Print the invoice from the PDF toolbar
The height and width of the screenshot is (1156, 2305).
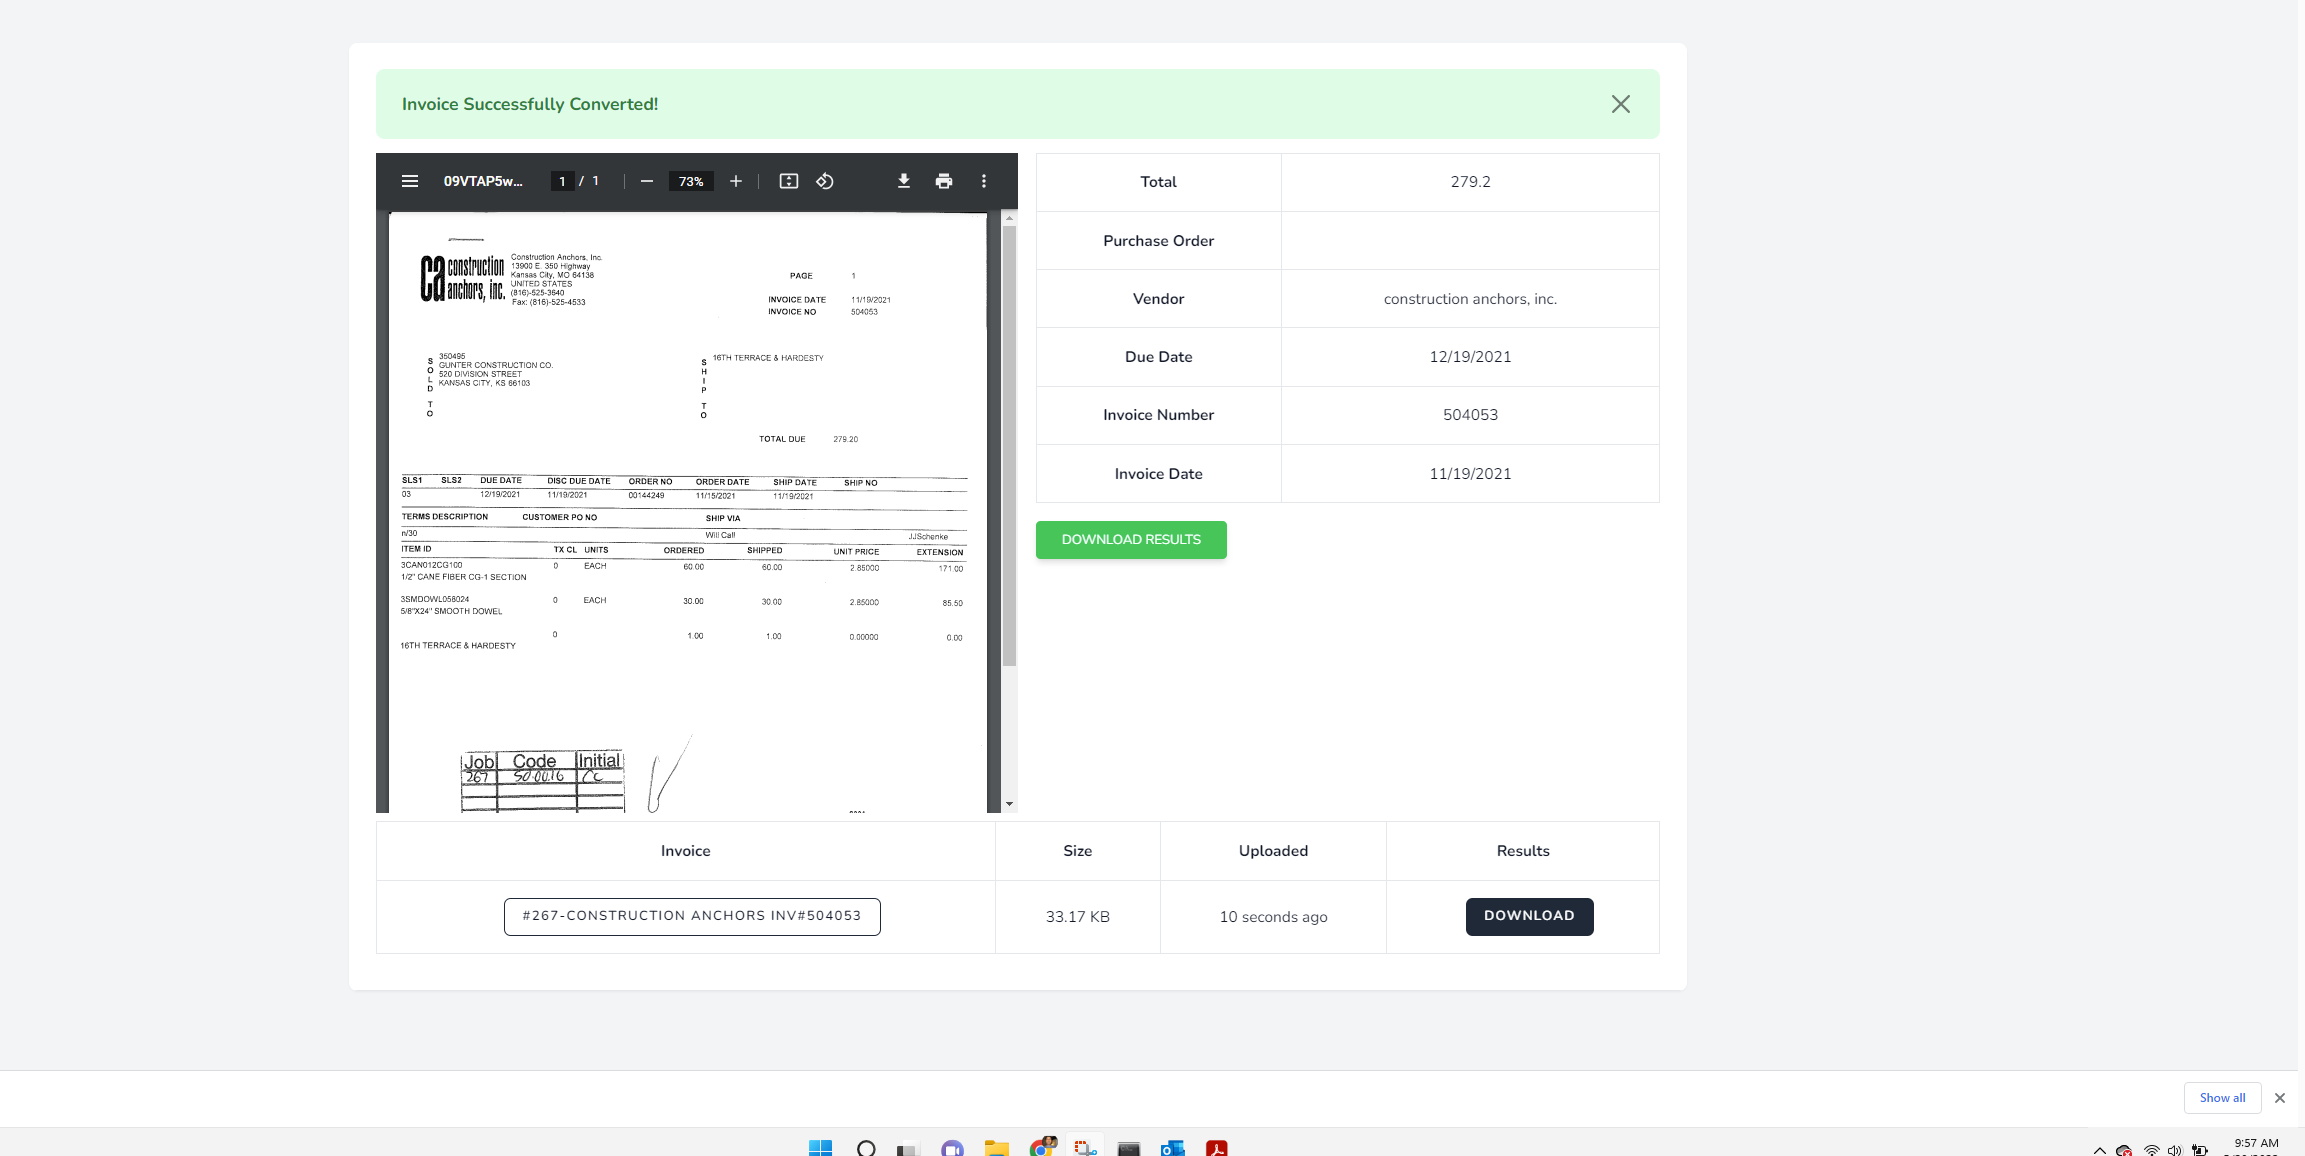point(943,181)
